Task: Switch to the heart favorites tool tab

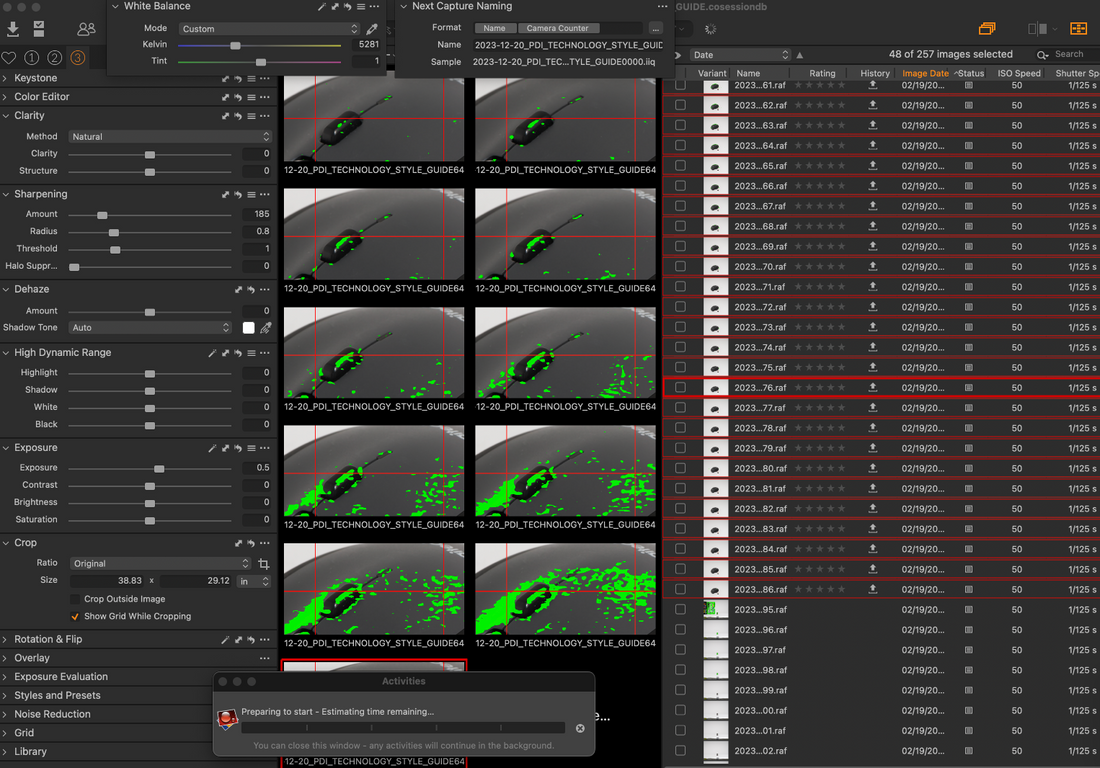Action: tap(9, 58)
